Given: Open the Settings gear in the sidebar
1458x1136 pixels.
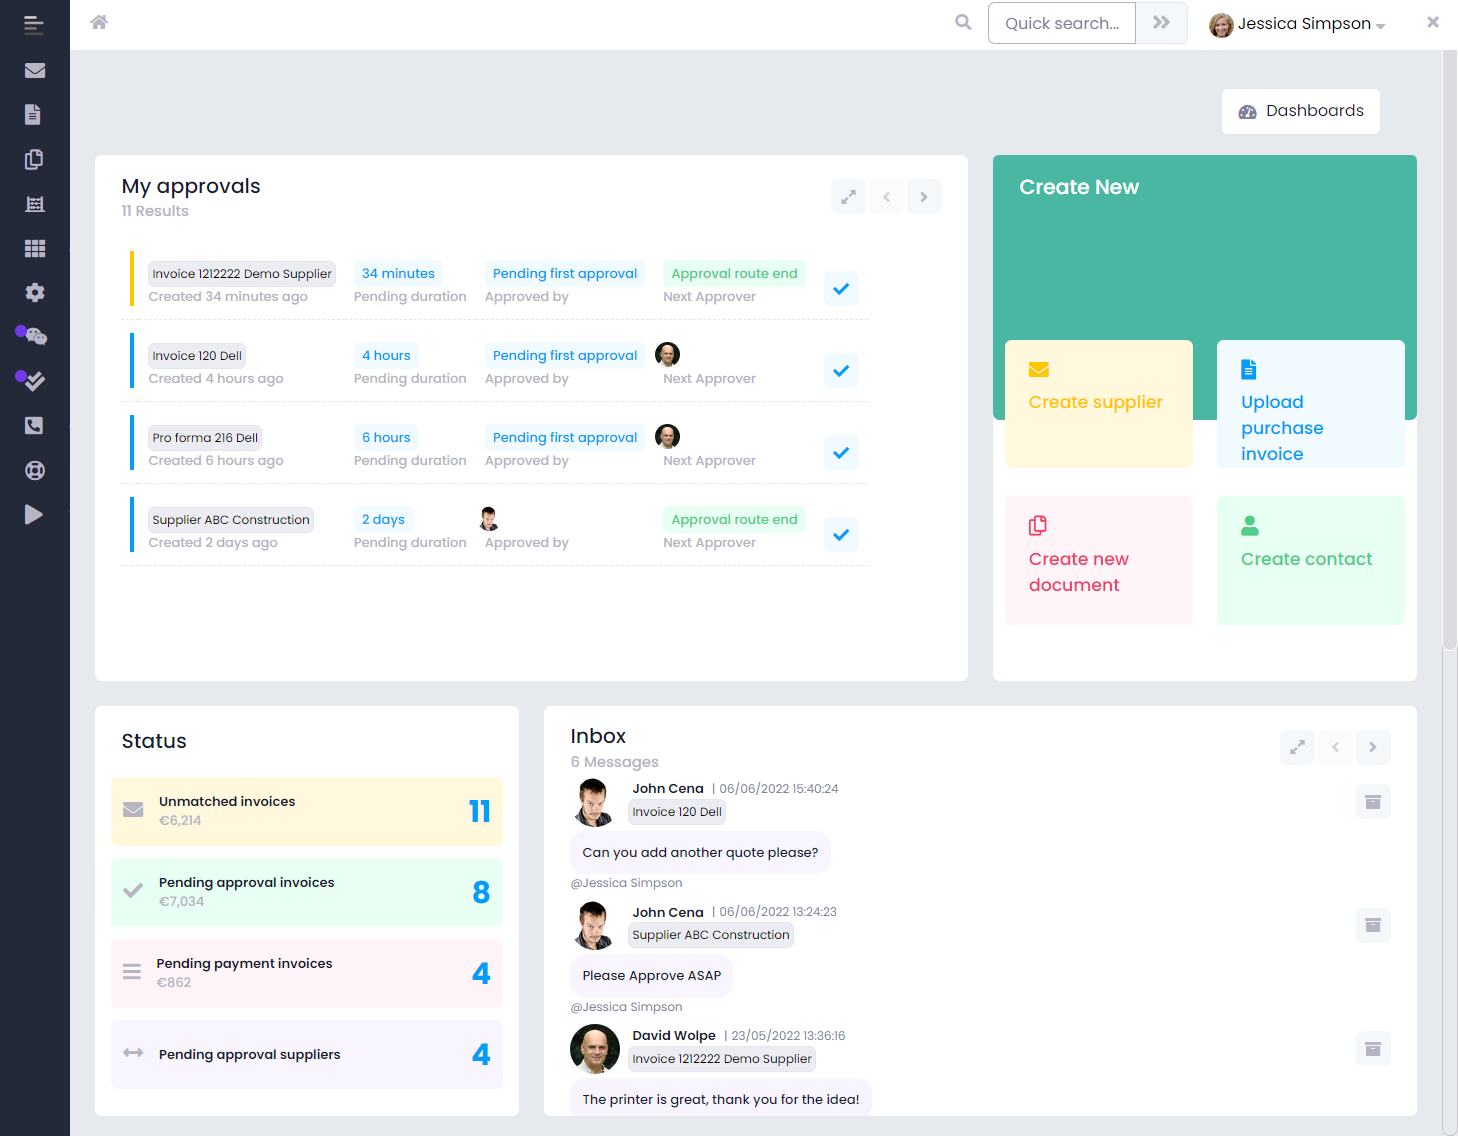Looking at the screenshot, I should [34, 292].
